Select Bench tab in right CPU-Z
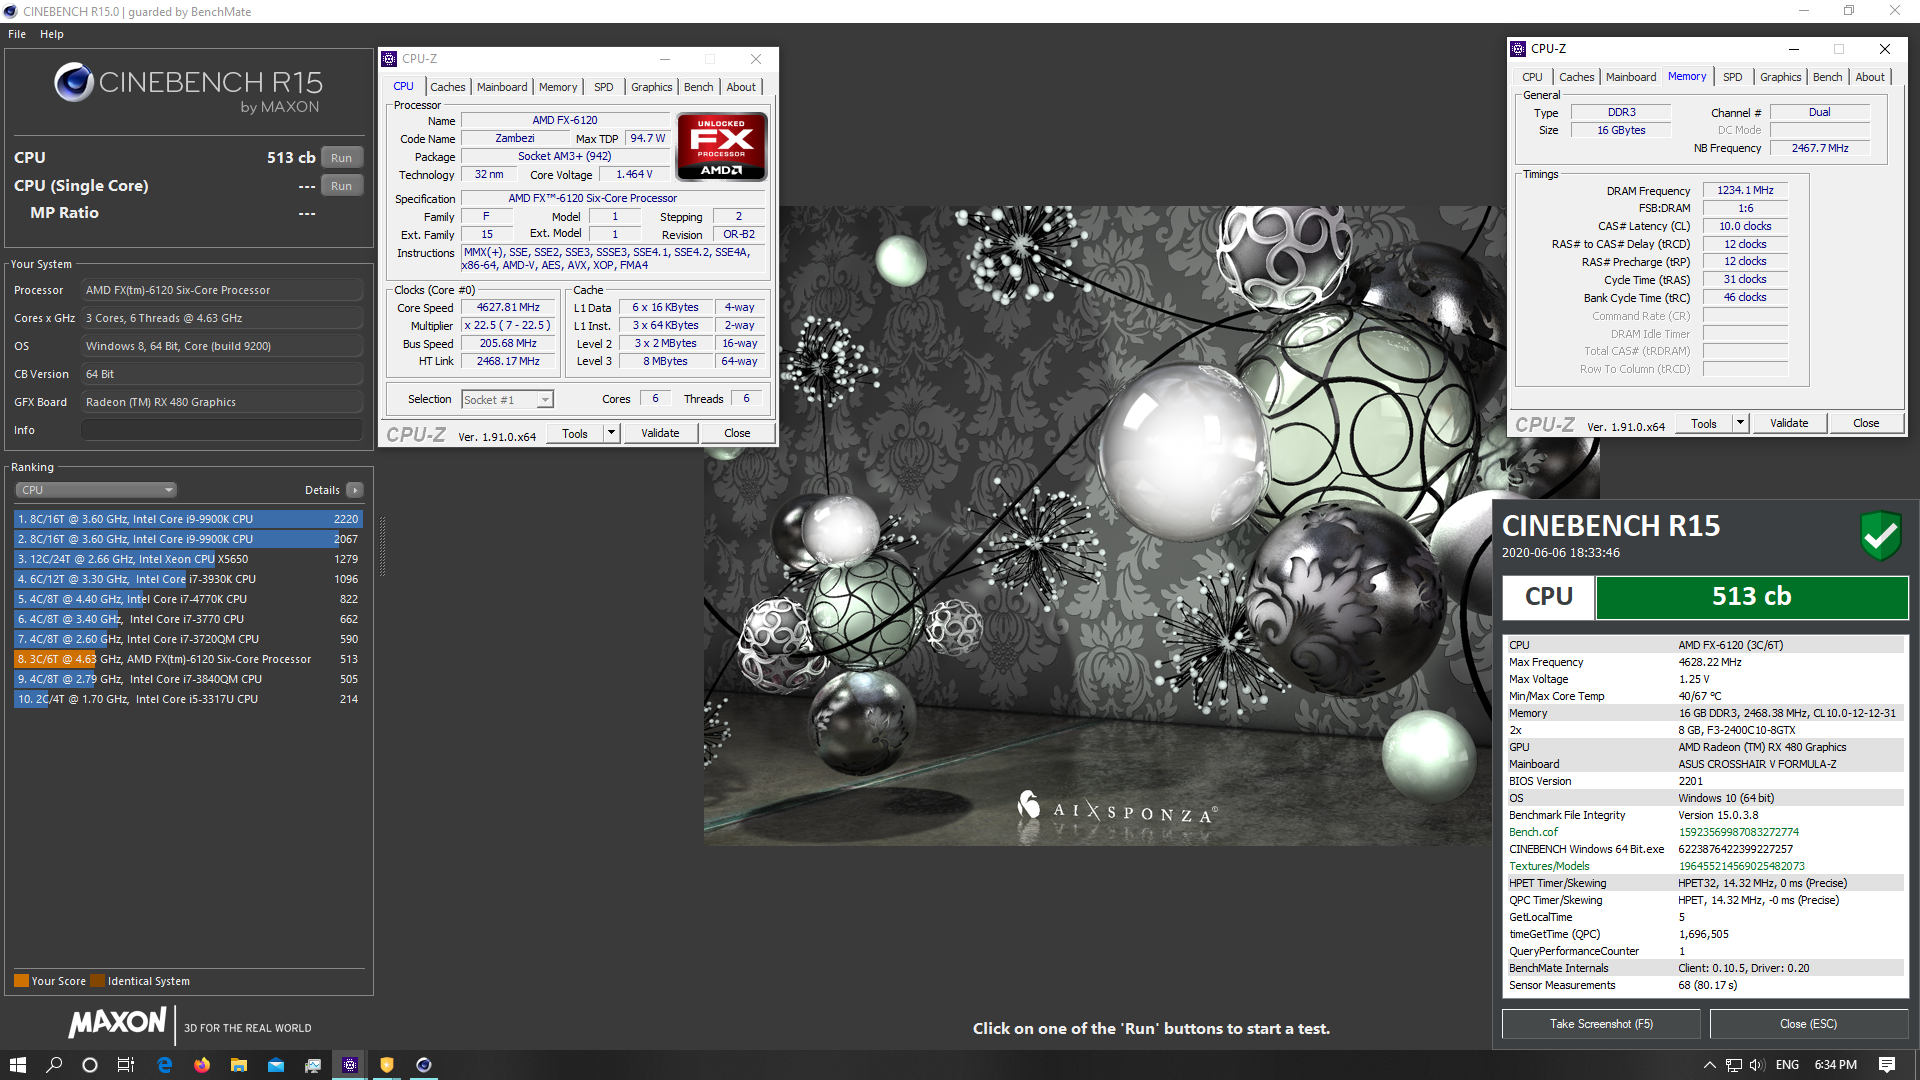Screen dimensions: 1920x1080 pyautogui.click(x=1828, y=77)
